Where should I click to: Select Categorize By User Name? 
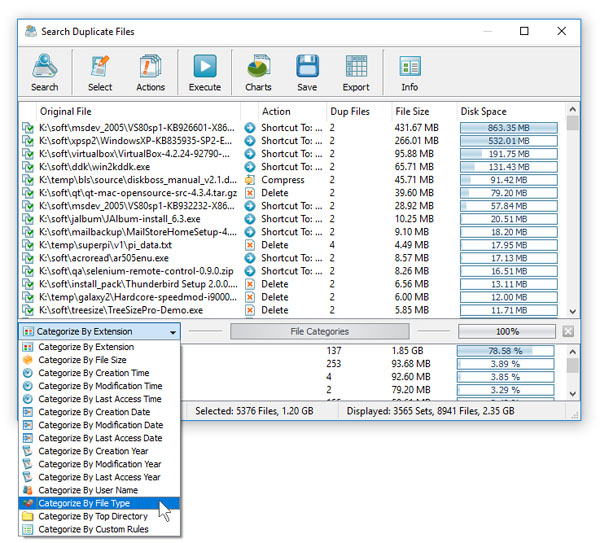pos(99,490)
